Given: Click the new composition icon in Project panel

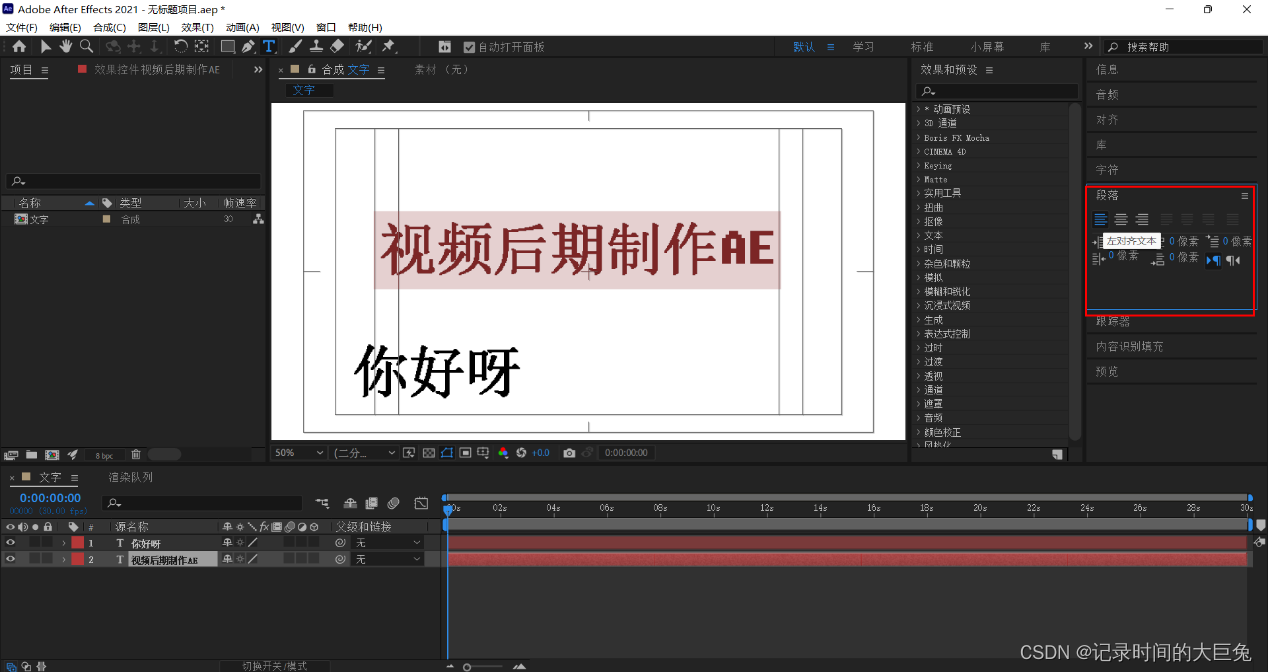Looking at the screenshot, I should (51, 454).
